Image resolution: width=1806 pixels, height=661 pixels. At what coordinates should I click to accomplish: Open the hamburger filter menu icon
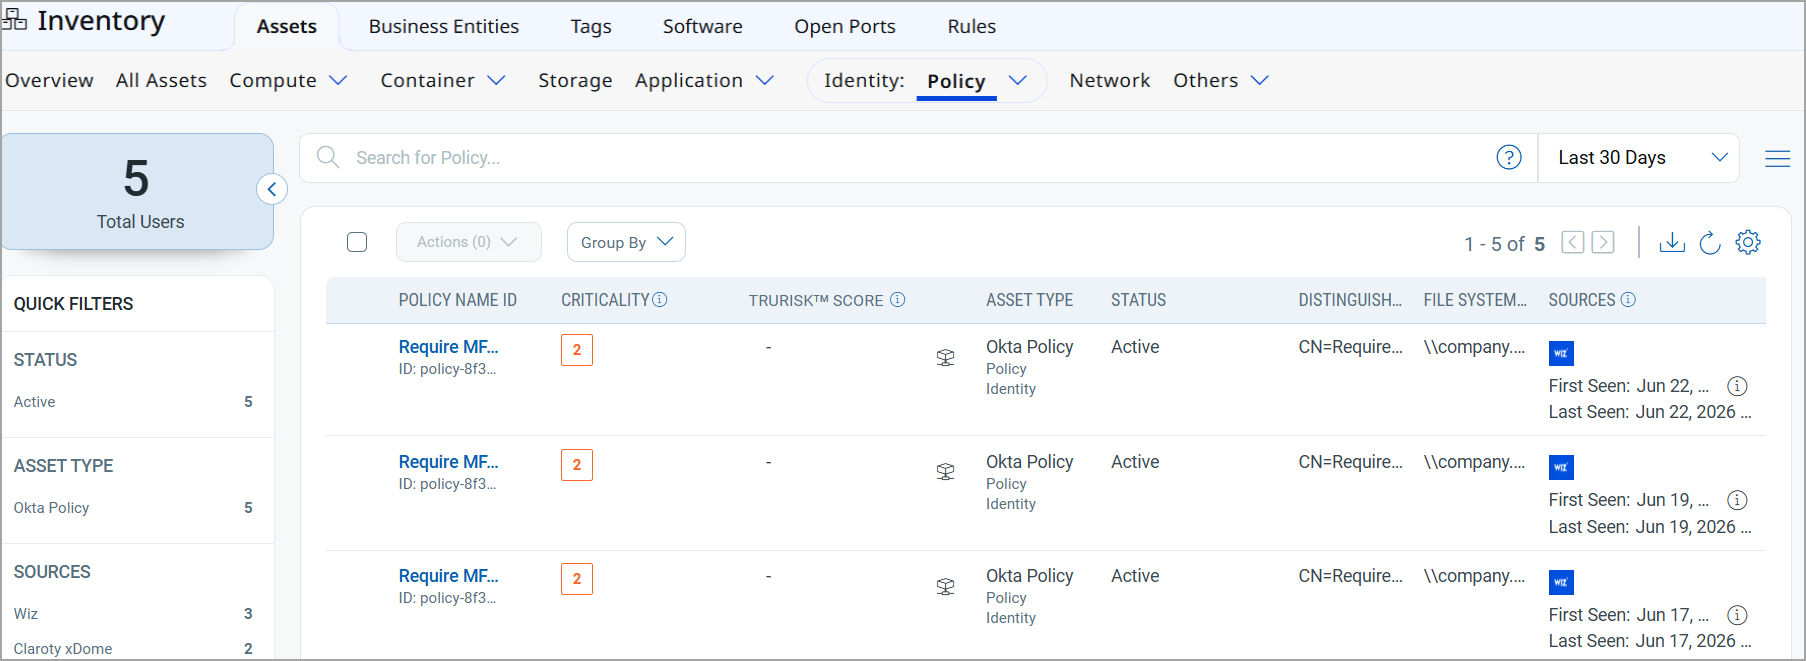(x=1777, y=158)
